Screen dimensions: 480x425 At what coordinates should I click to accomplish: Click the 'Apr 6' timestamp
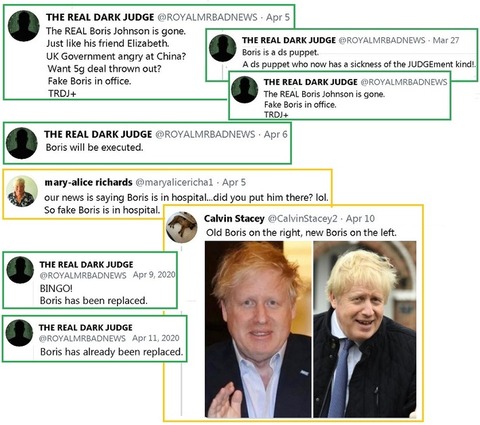tap(275, 134)
